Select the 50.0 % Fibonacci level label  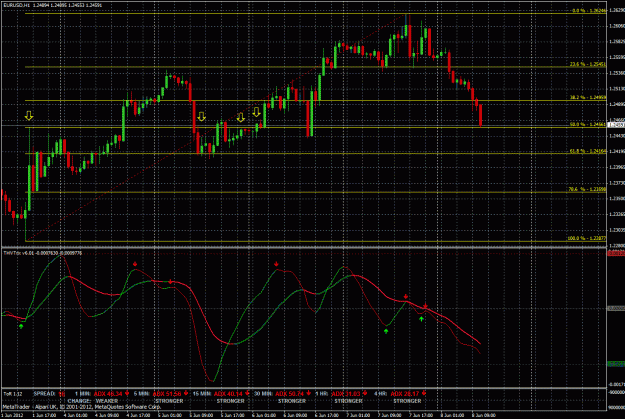tap(588, 124)
